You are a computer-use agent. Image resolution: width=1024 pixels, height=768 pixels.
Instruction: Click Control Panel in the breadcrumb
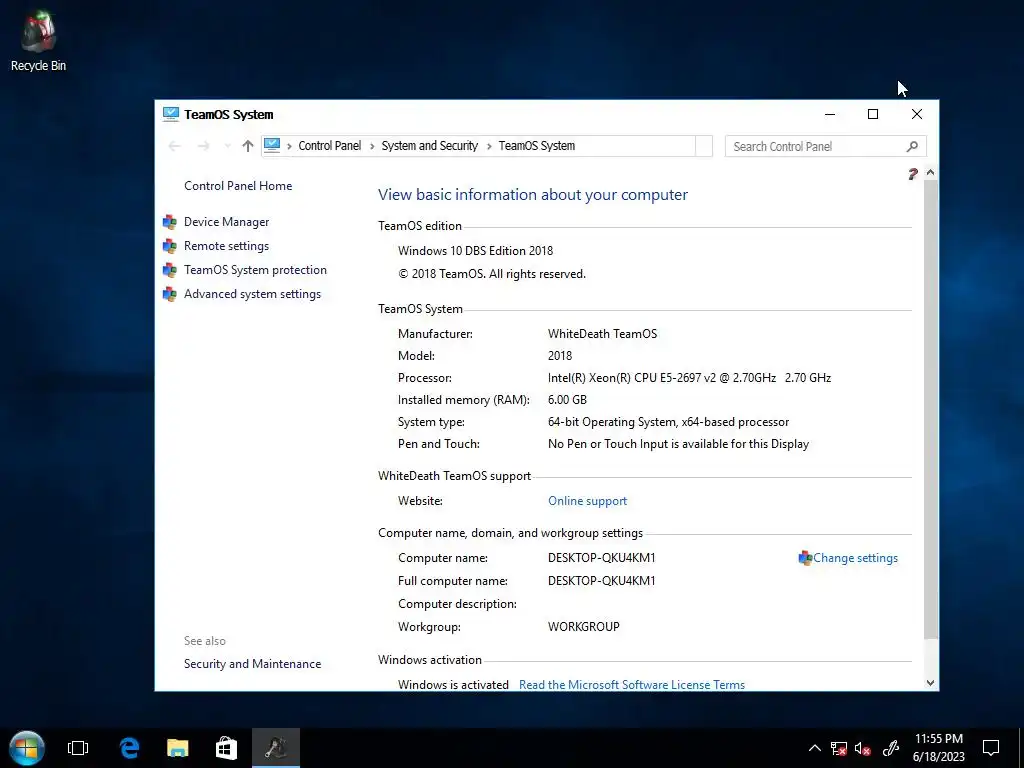click(x=330, y=146)
